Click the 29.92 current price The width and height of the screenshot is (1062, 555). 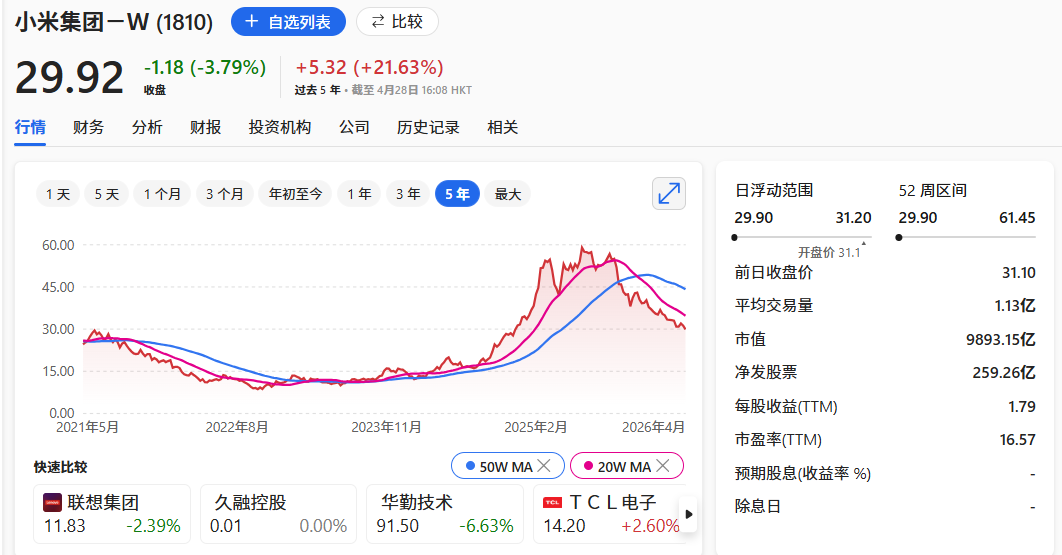69,77
